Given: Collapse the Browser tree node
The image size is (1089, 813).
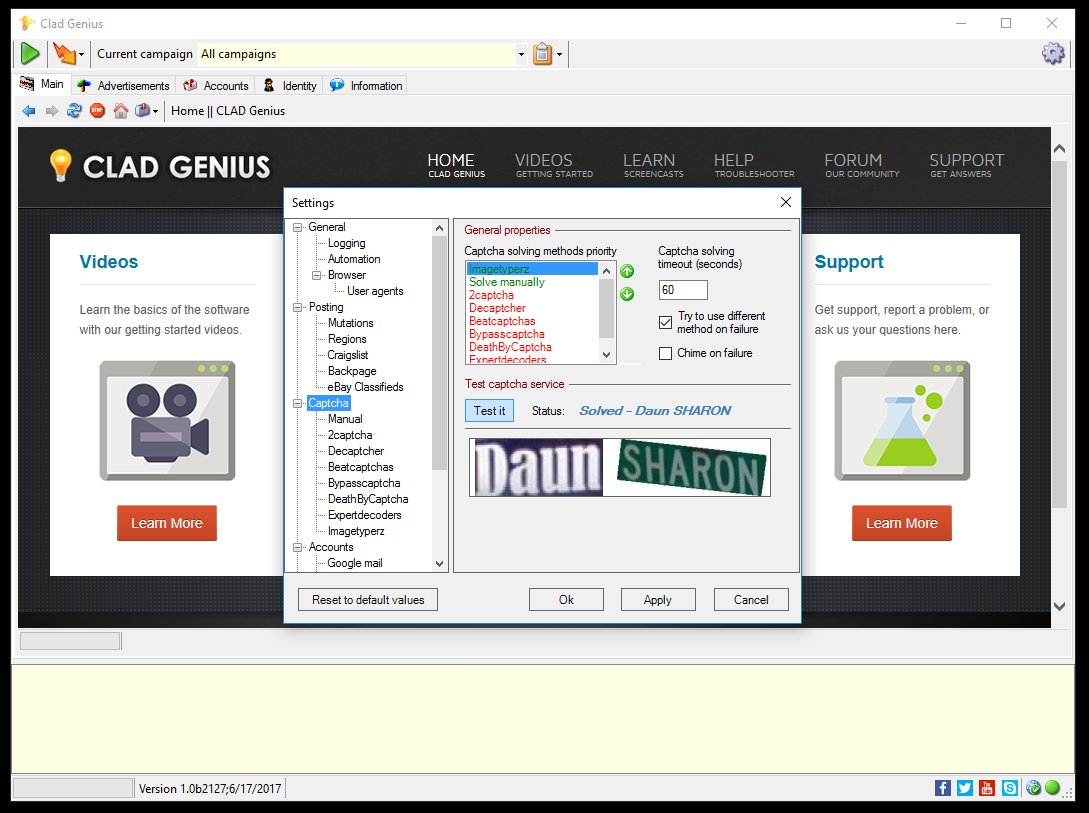Looking at the screenshot, I should pyautogui.click(x=317, y=275).
